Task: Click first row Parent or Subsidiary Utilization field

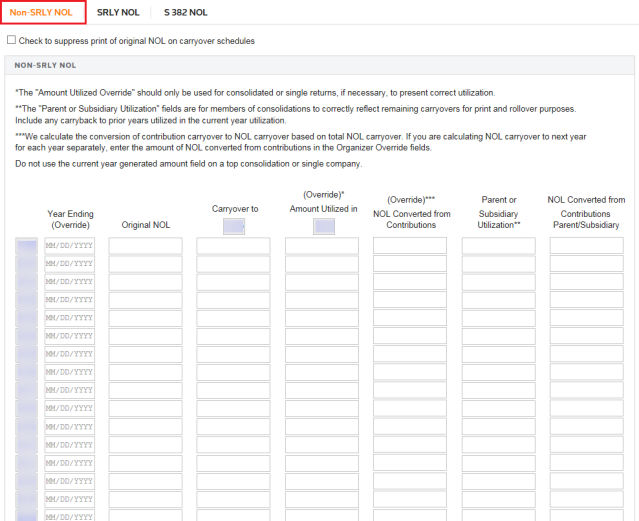Action: 498,246
